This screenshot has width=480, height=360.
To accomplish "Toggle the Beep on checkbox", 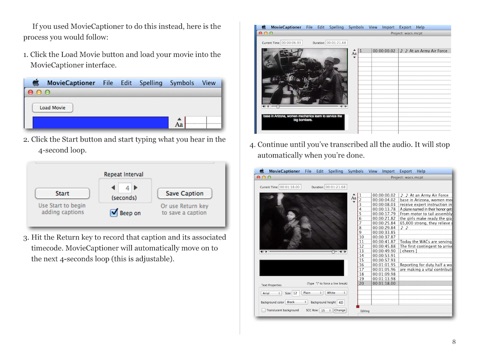I will pyautogui.click(x=114, y=212).
